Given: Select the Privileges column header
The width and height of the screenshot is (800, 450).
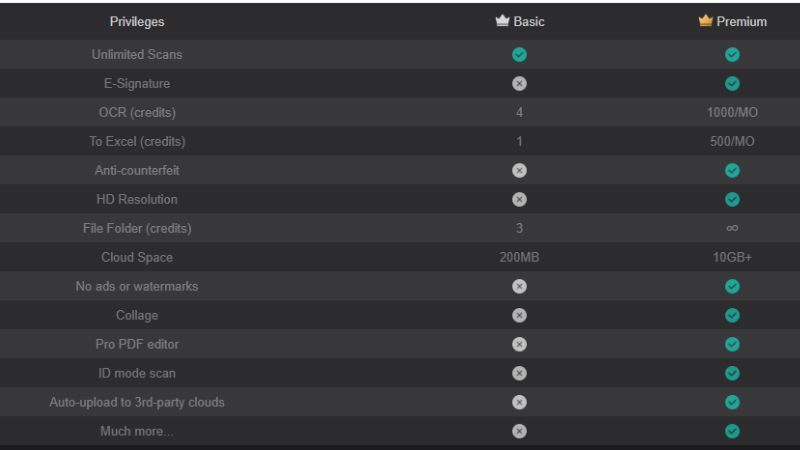Looking at the screenshot, I should 136,22.
